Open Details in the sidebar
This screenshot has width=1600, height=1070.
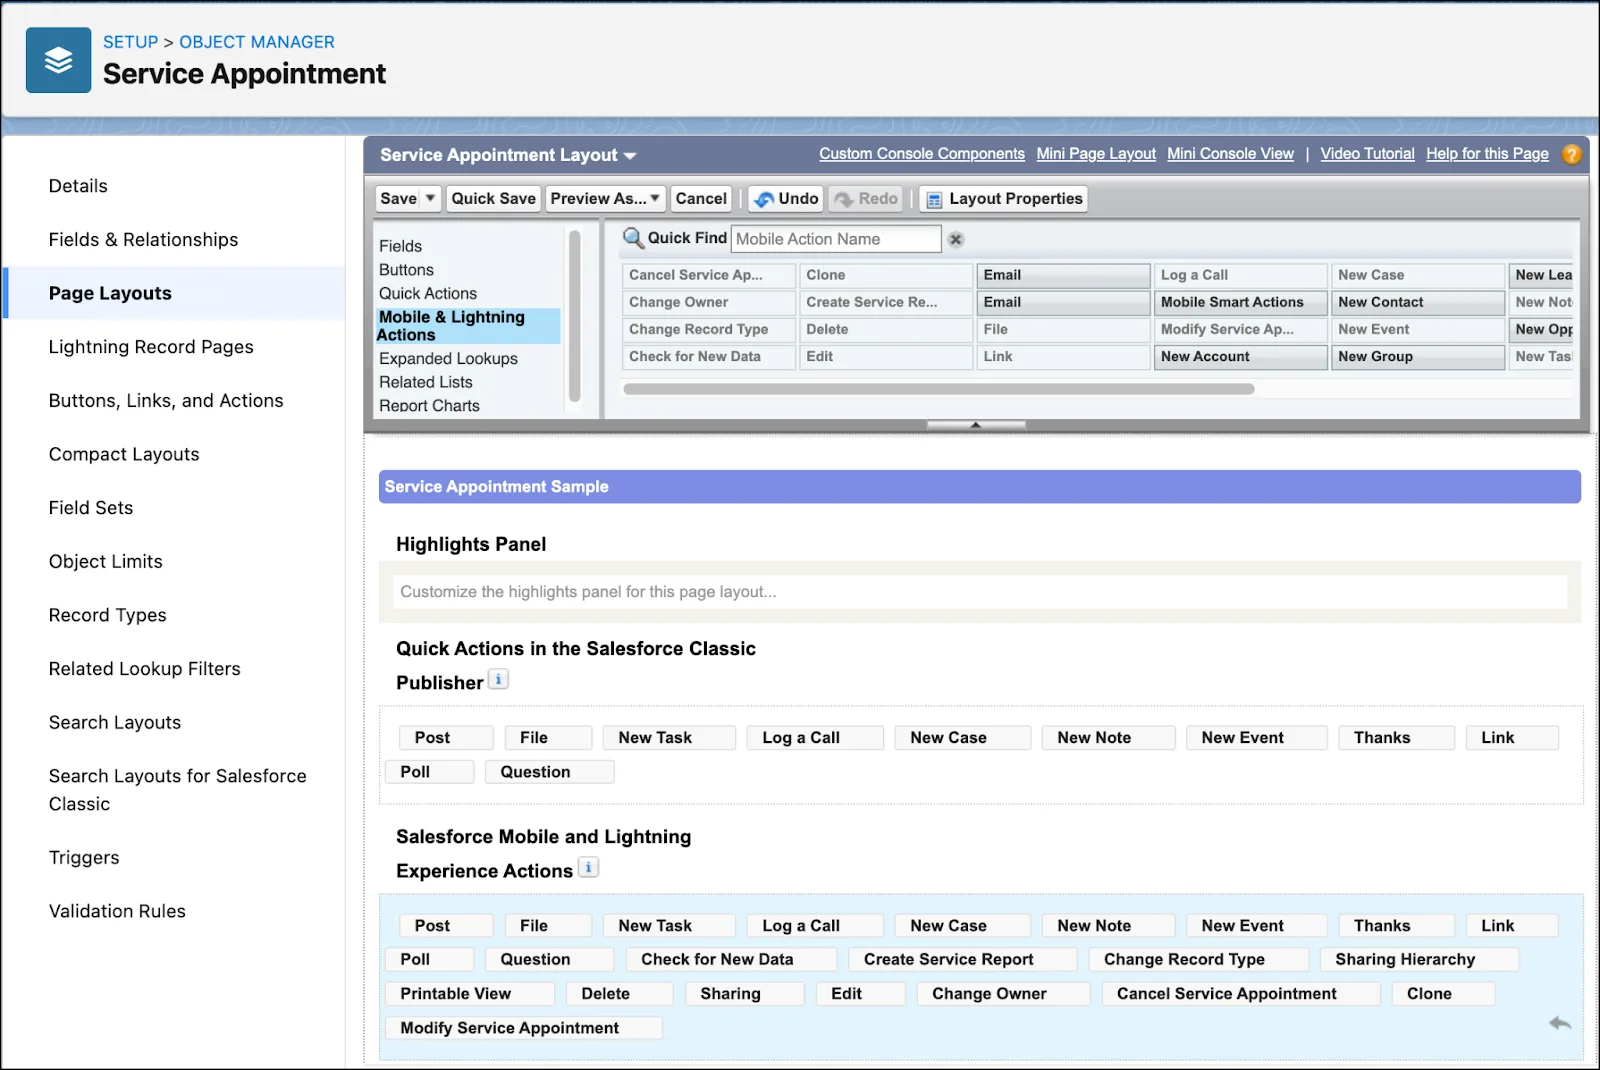(78, 186)
